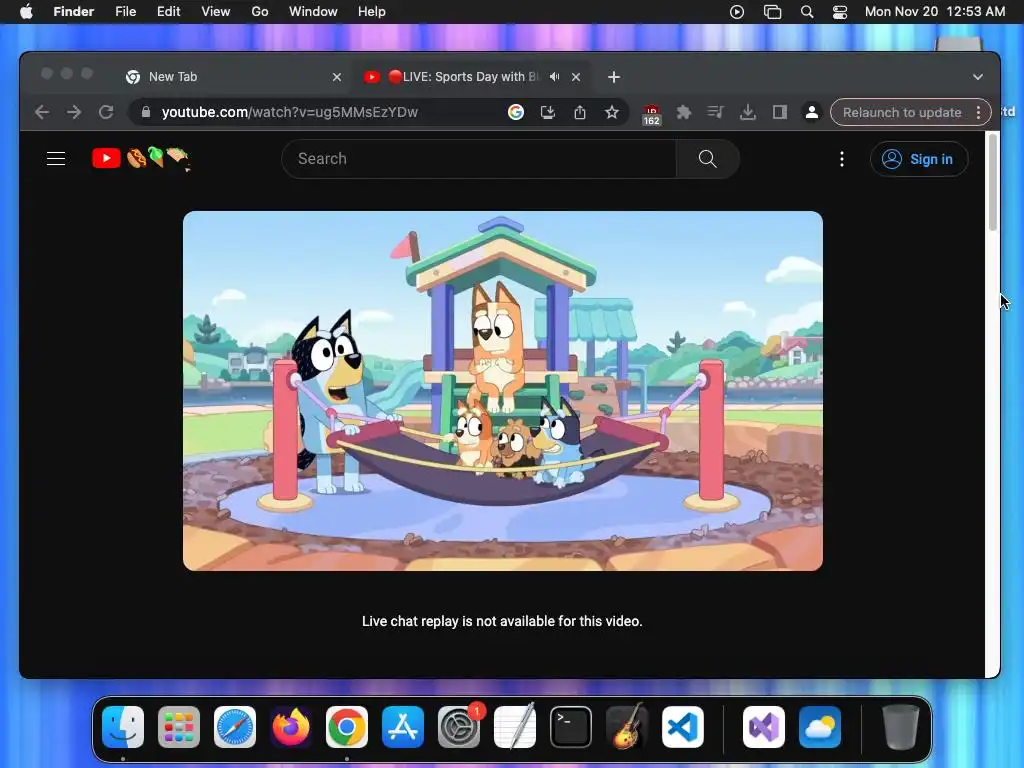Click Relaunch to update button

click(x=902, y=112)
